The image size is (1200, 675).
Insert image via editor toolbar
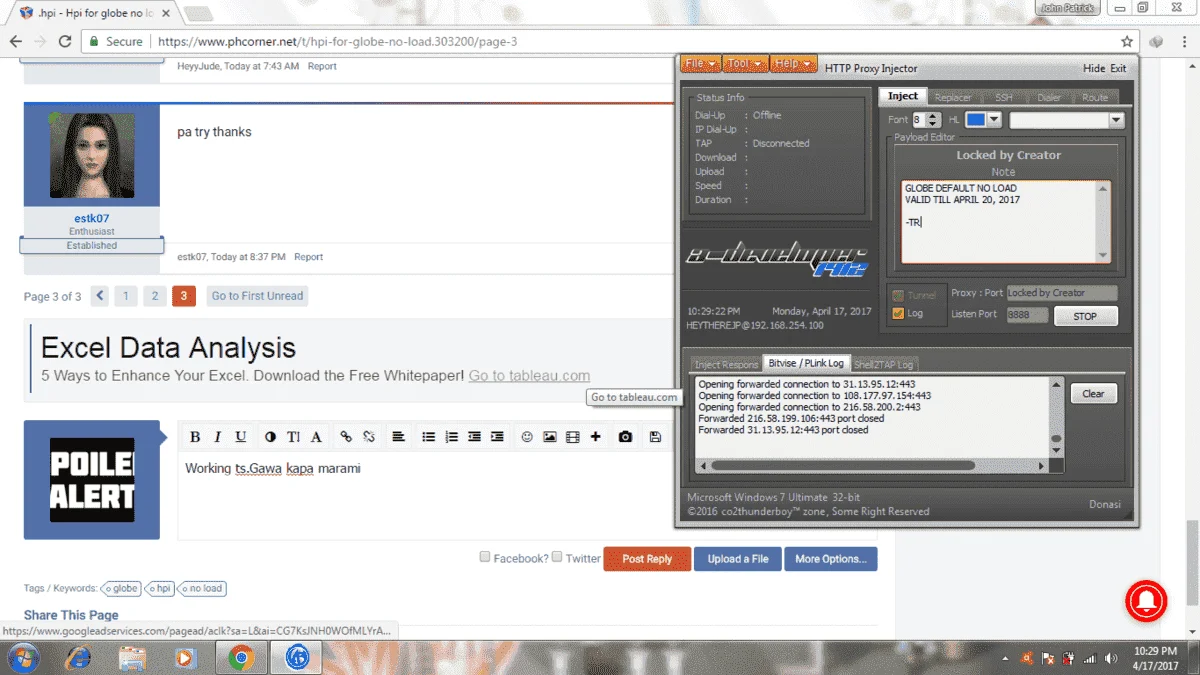tap(550, 437)
